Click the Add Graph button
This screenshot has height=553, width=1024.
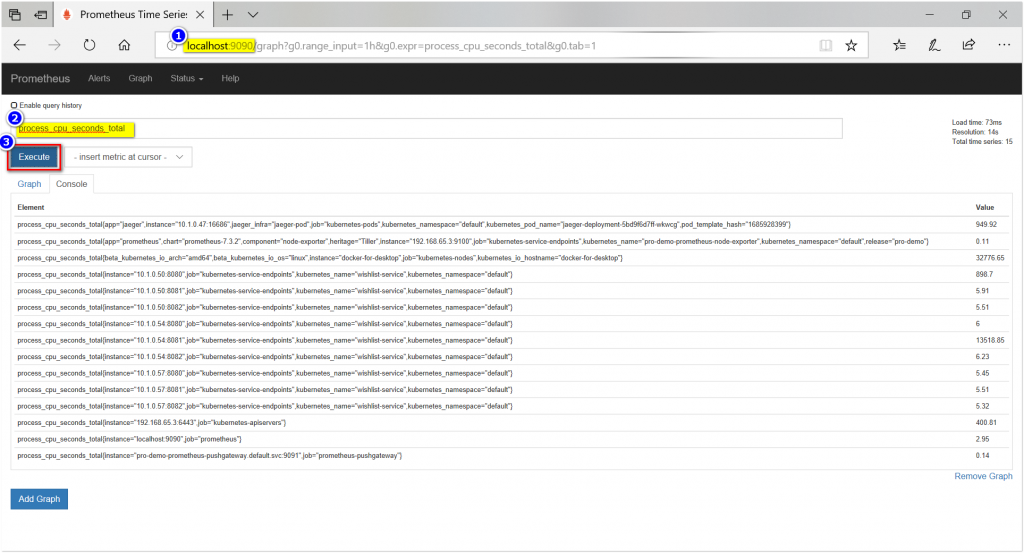pos(39,499)
